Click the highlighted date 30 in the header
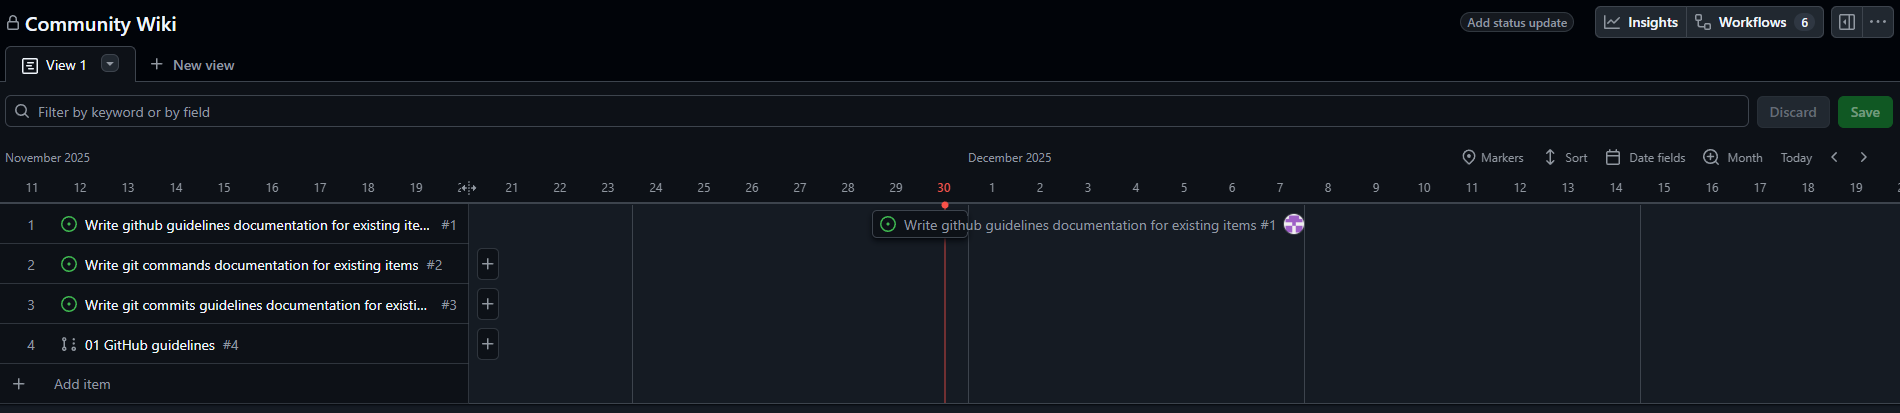Viewport: 1900px width, 413px height. click(x=944, y=187)
